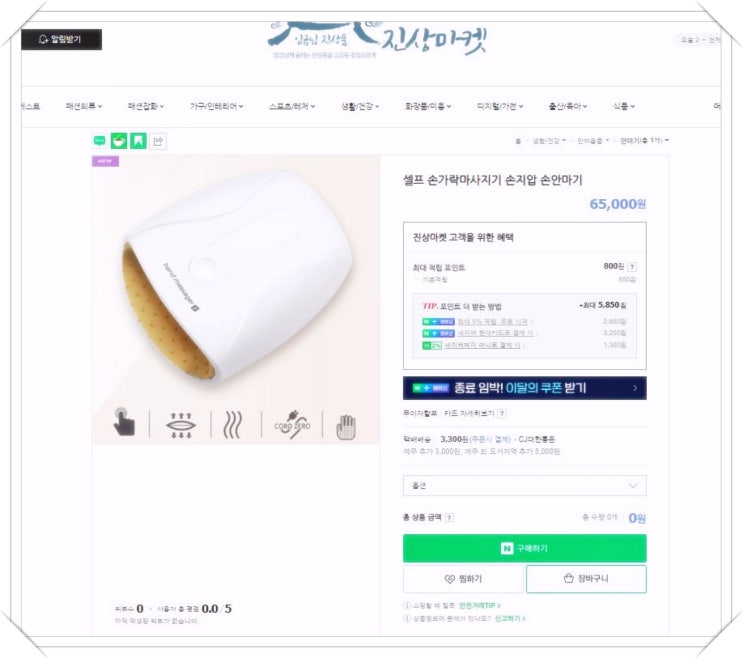
Task: Expand the 생활/건강 category menu
Action: click(x=360, y=106)
